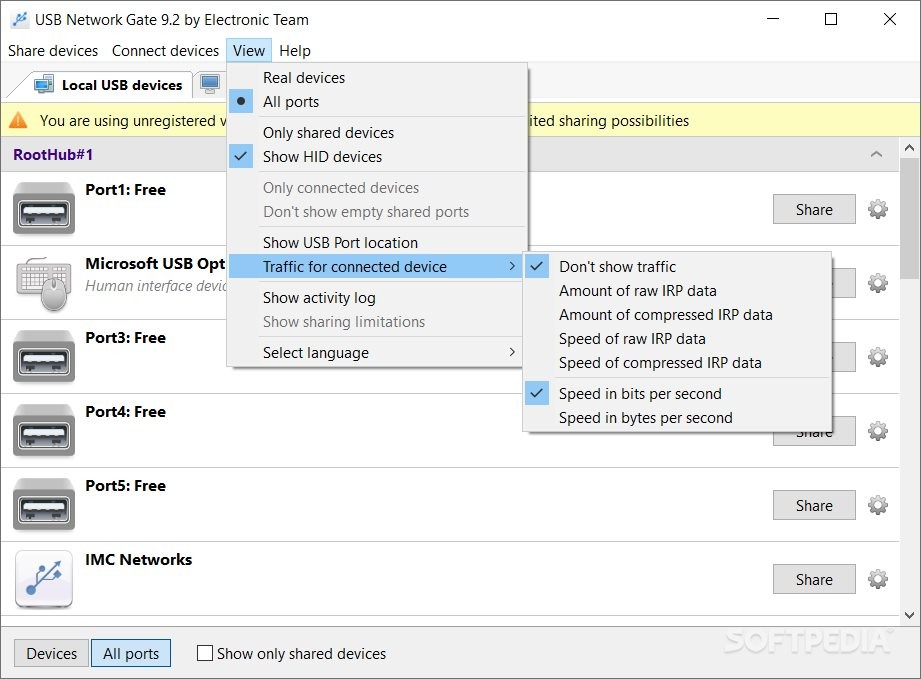Choose Speed in bits per second
The width and height of the screenshot is (921, 679).
[677, 394]
